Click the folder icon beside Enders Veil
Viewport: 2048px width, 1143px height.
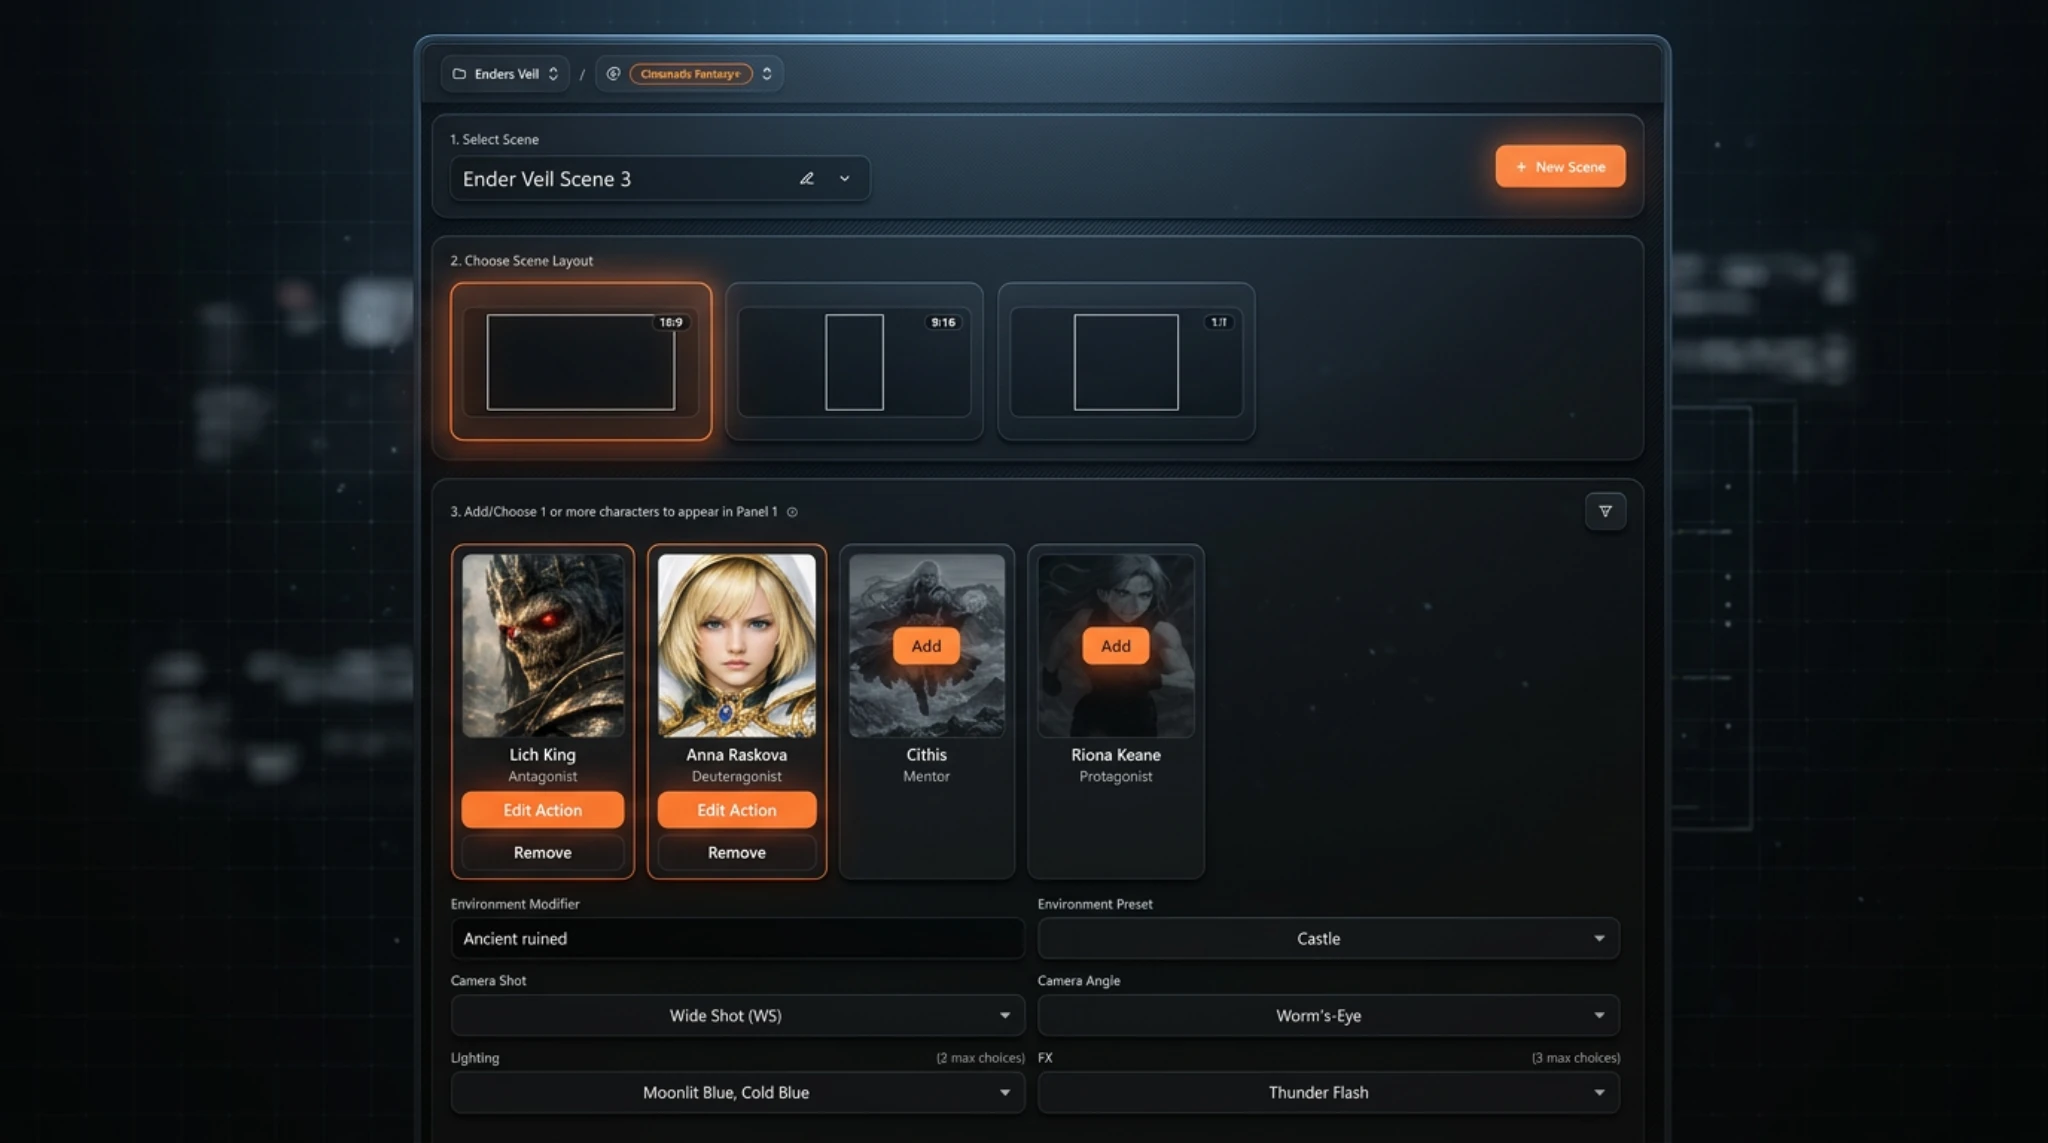[x=460, y=73]
